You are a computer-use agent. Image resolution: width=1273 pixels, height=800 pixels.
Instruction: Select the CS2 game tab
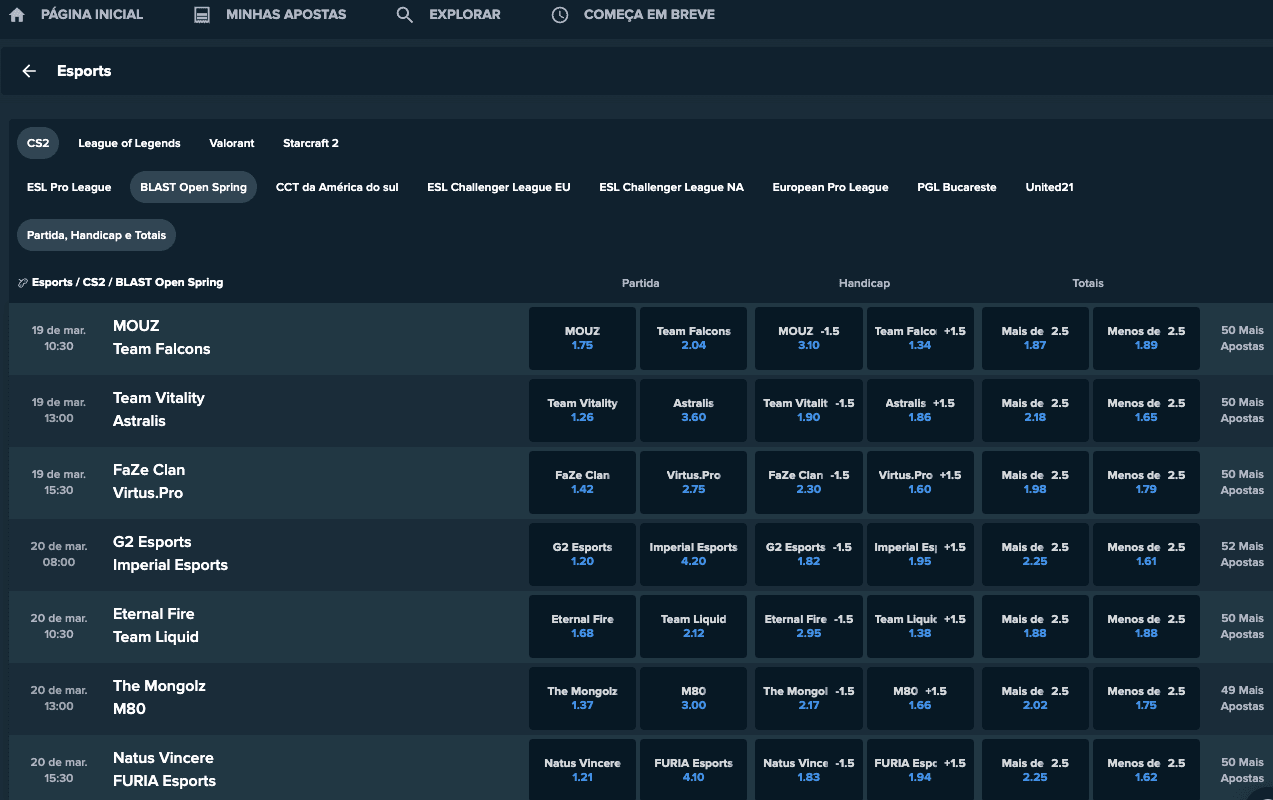point(38,143)
